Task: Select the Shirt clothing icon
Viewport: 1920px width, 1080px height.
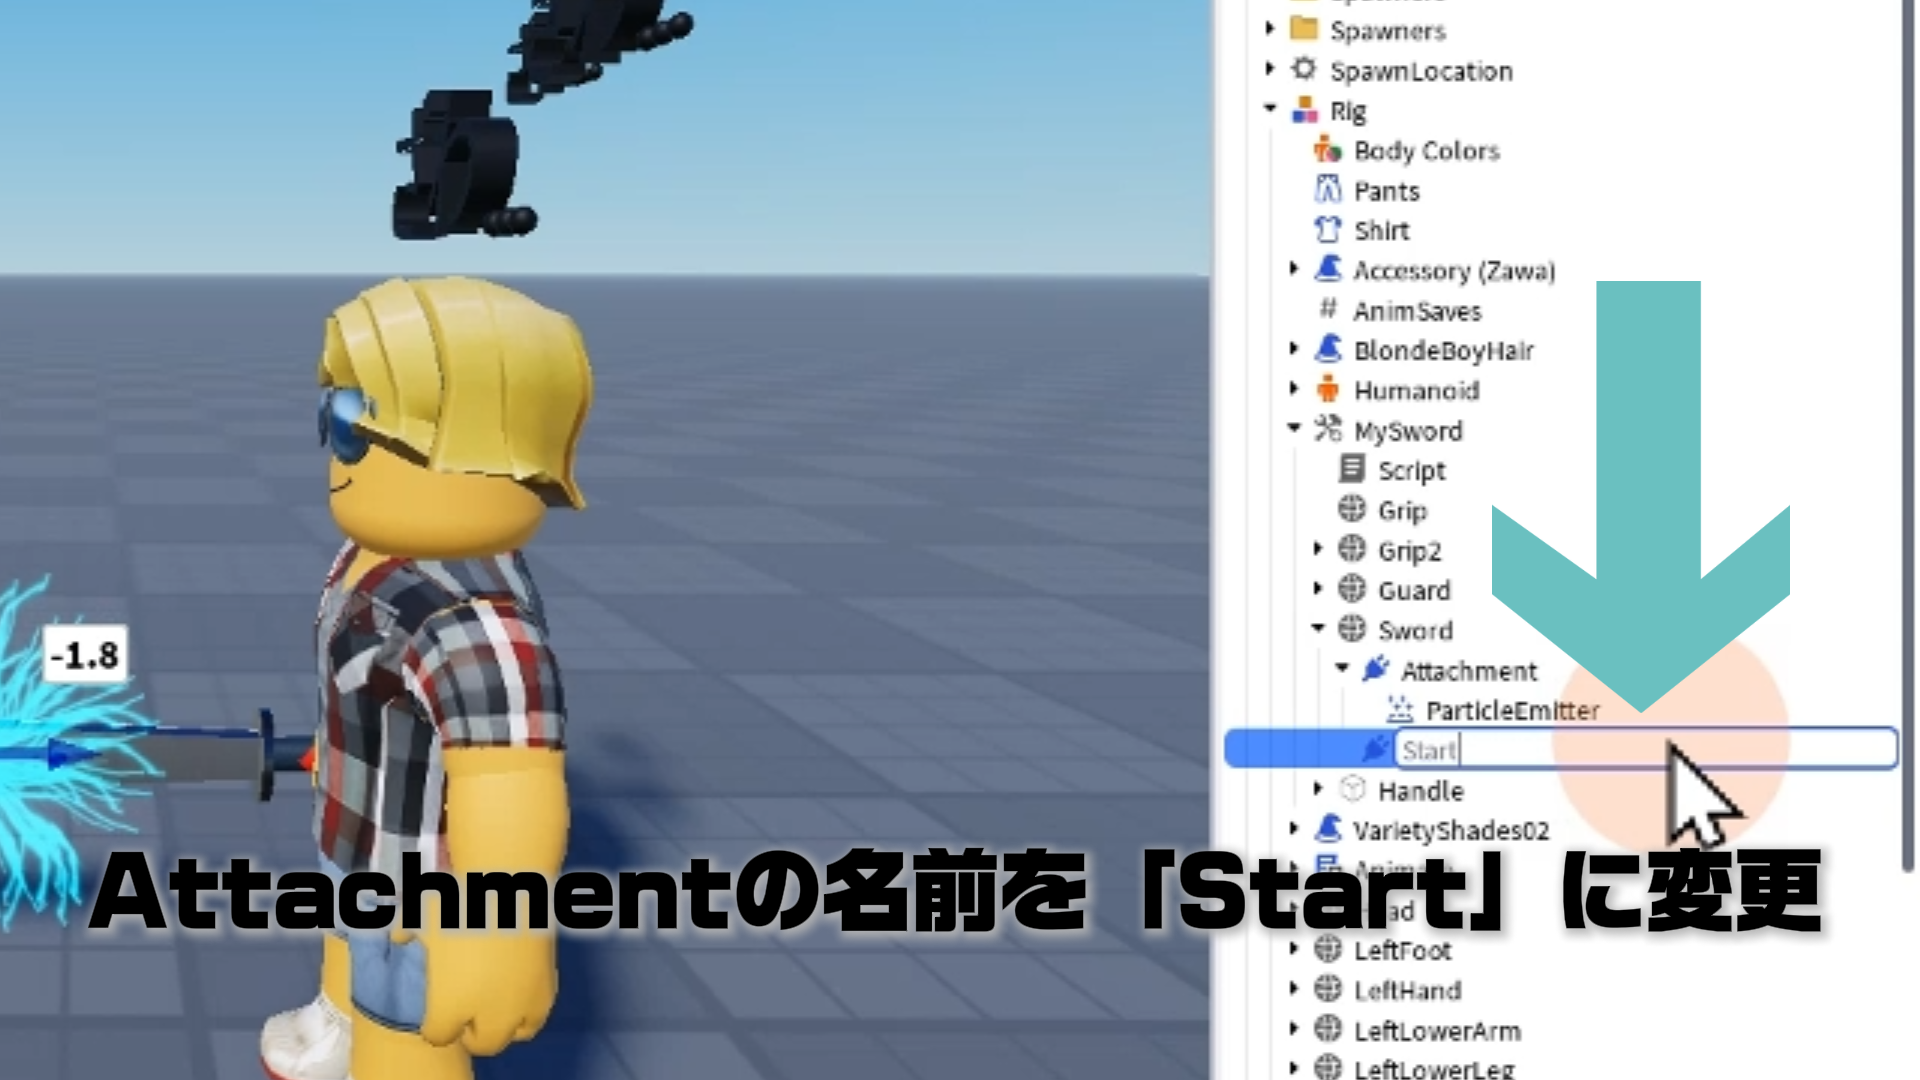Action: coord(1328,230)
